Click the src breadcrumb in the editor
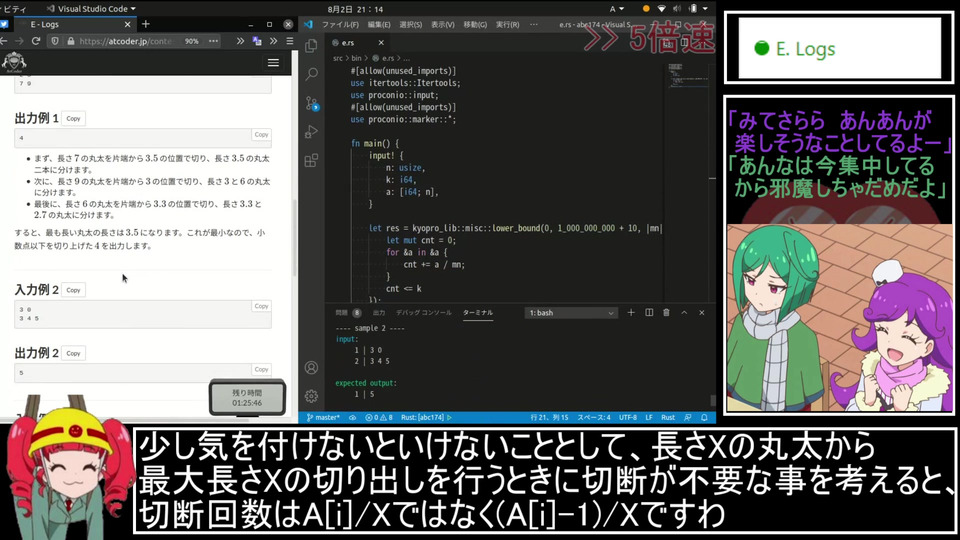960x540 pixels. (x=338, y=58)
